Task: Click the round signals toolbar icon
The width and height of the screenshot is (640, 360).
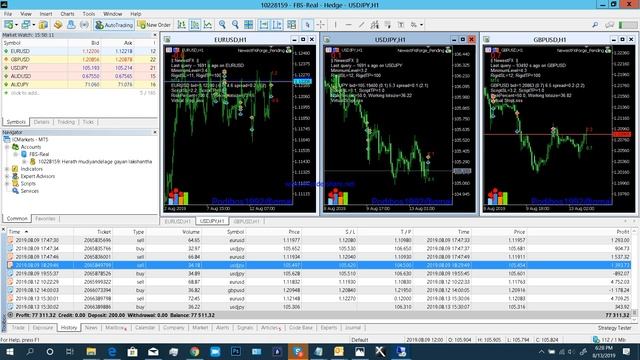Action: click(84, 25)
